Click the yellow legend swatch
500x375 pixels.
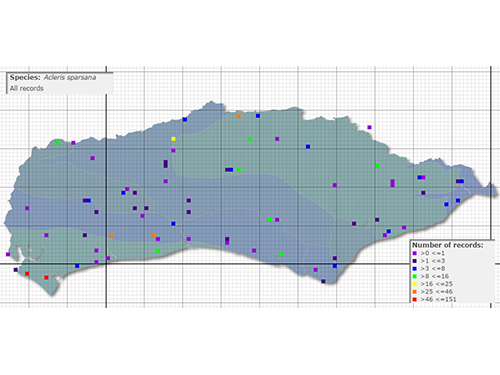[415, 284]
